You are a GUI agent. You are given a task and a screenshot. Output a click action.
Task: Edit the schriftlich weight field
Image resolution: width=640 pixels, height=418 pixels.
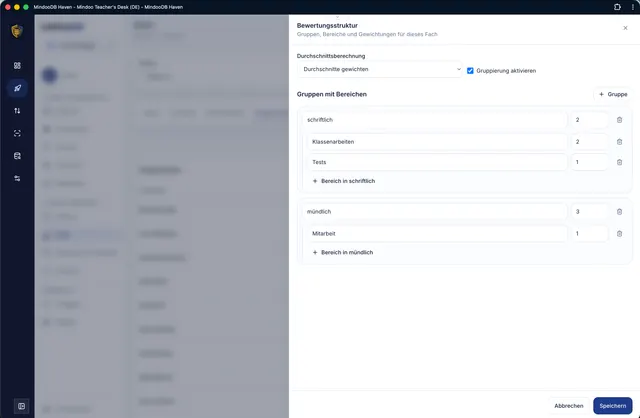click(x=589, y=120)
